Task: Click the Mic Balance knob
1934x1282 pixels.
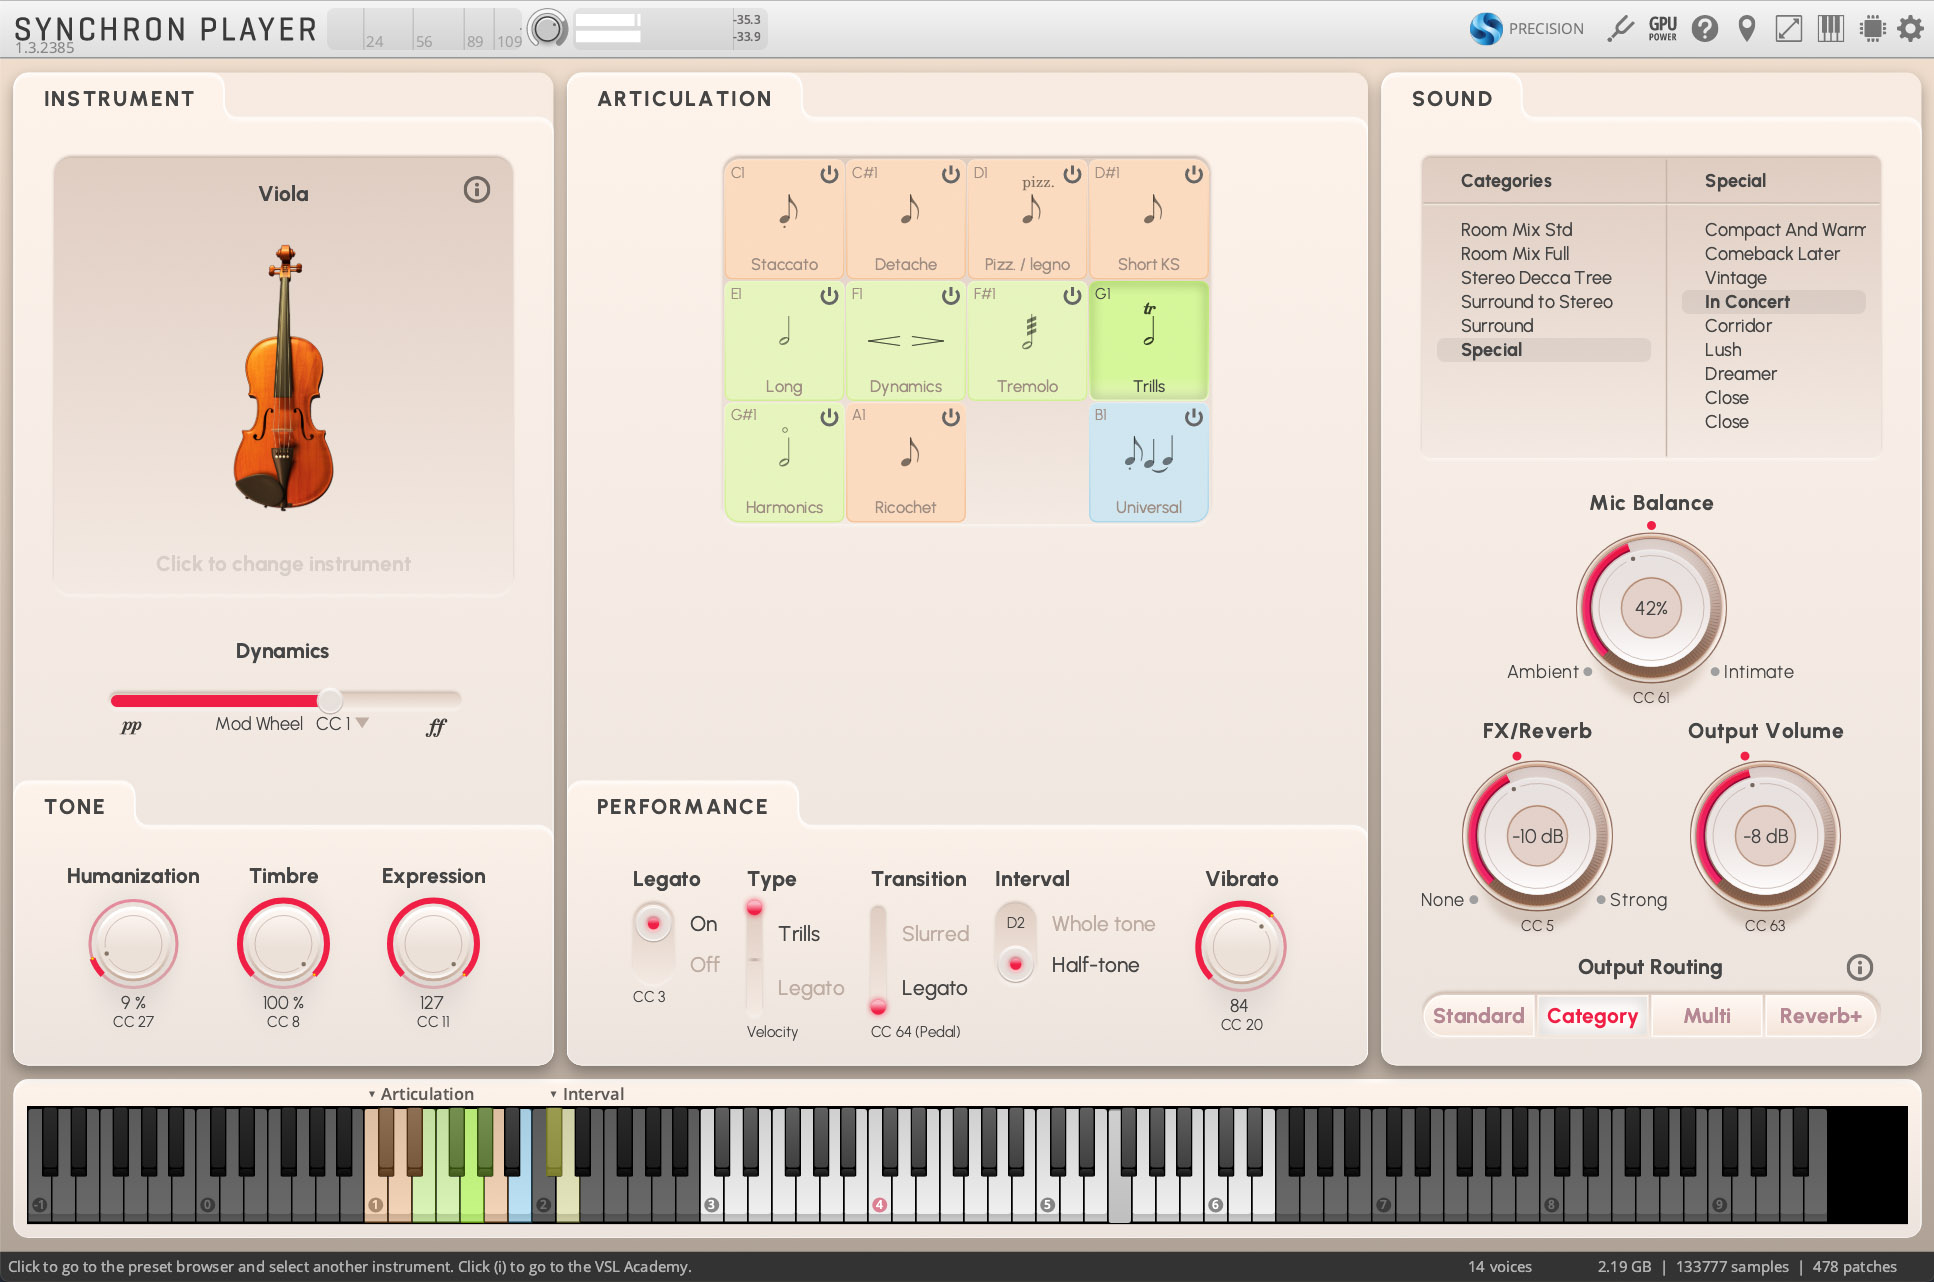Action: (1651, 608)
